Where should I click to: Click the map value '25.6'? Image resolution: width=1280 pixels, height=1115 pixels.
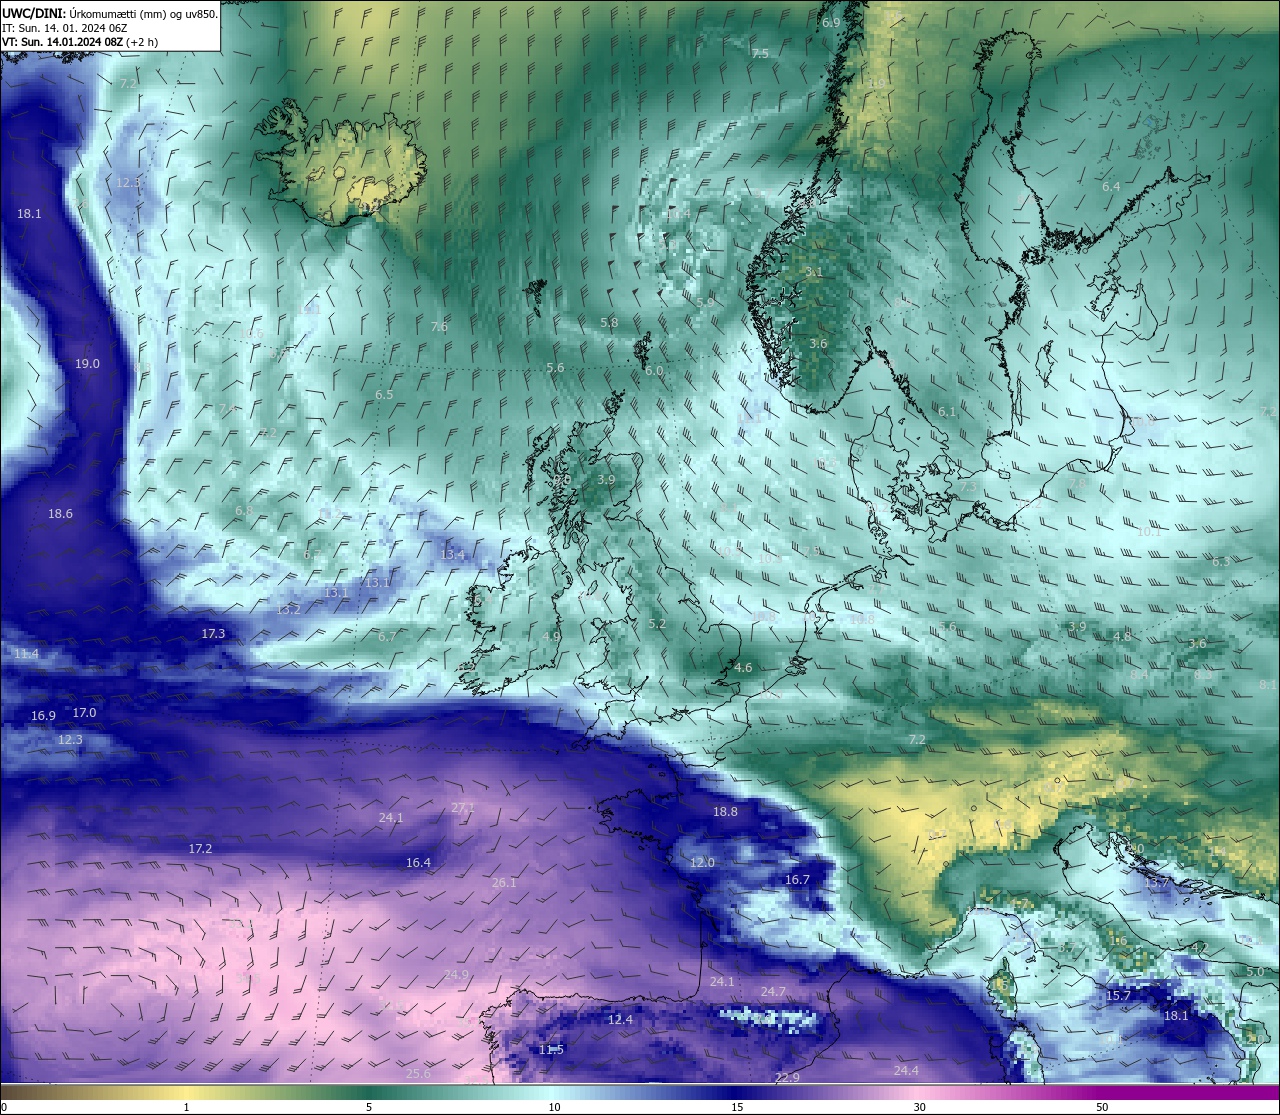point(418,1073)
